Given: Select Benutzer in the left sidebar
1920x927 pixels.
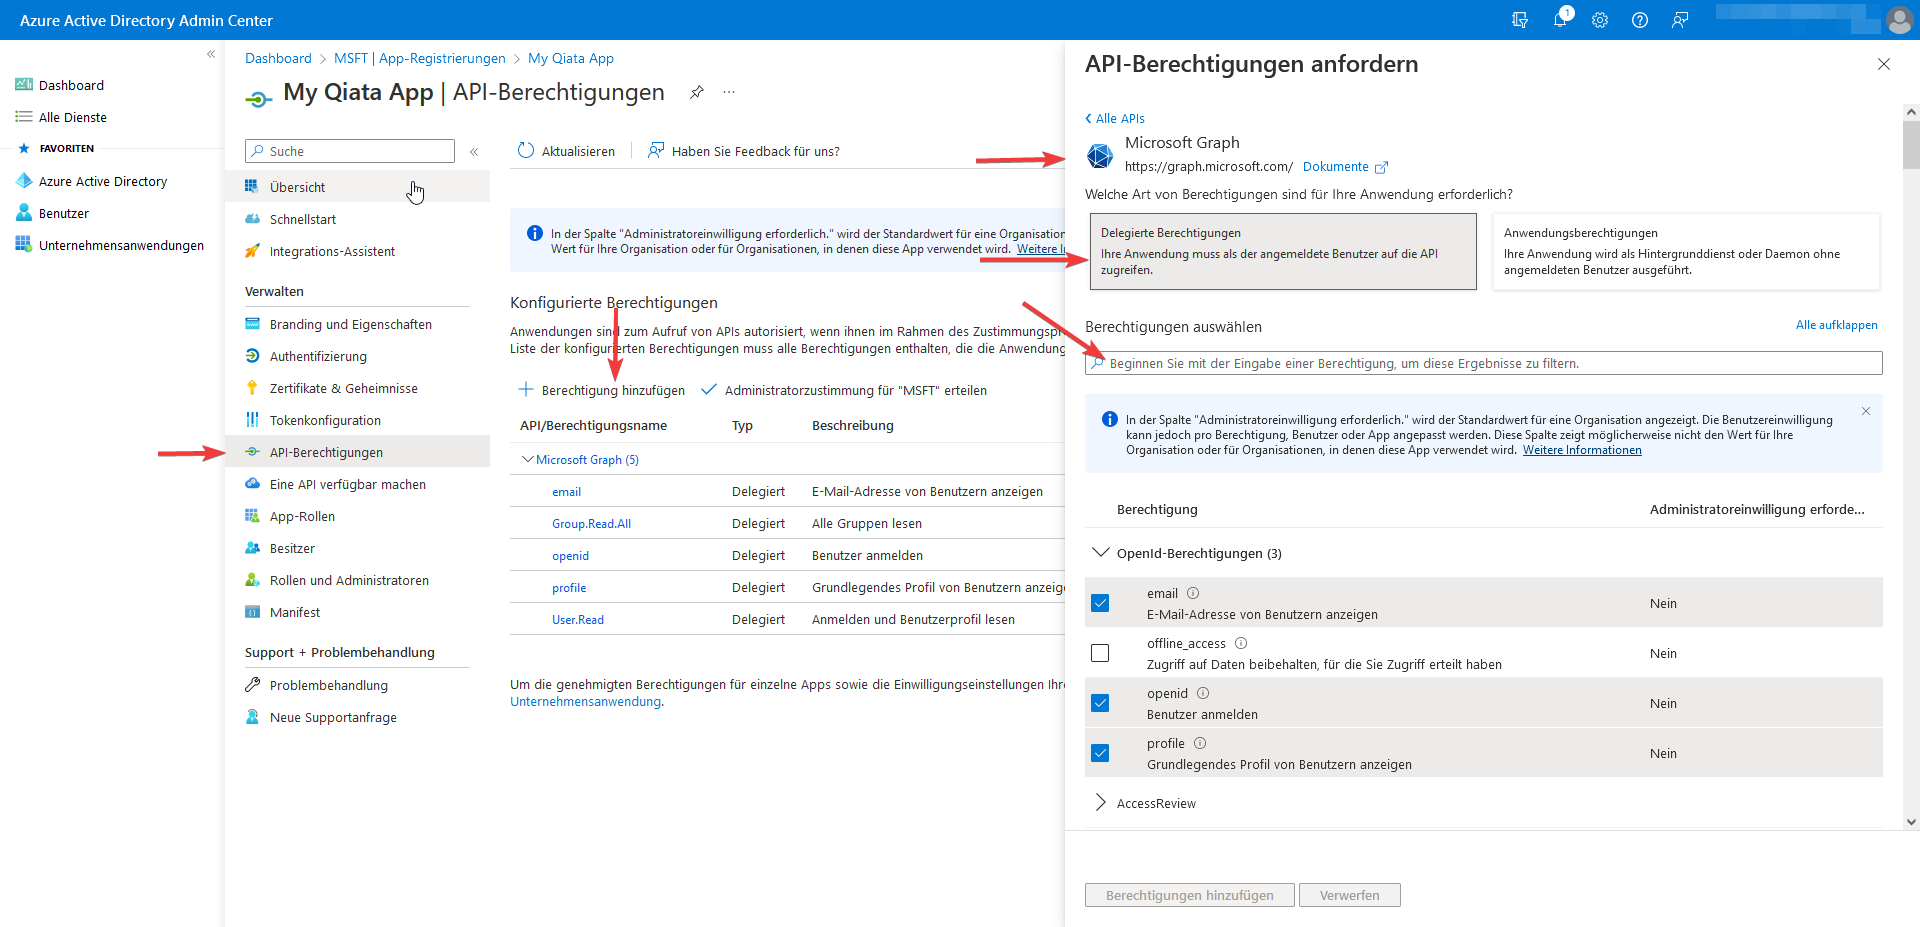Looking at the screenshot, I should (x=66, y=212).
